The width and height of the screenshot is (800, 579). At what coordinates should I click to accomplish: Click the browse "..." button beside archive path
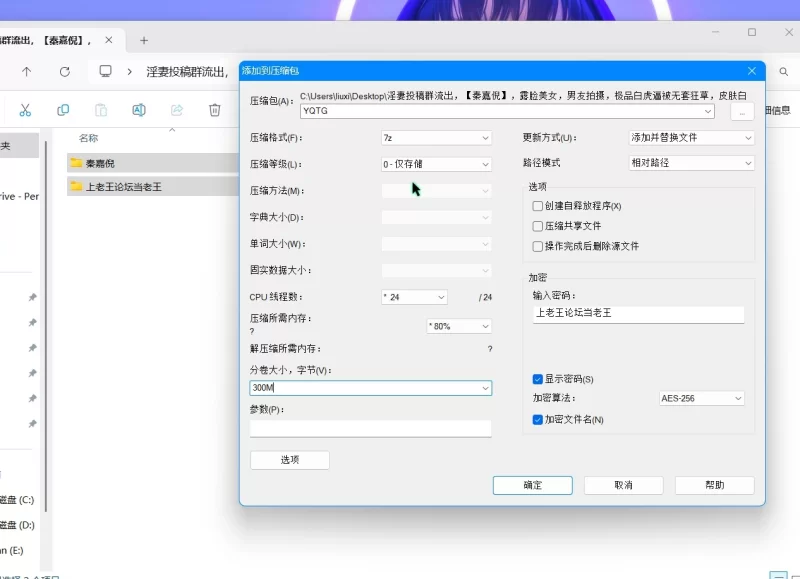pos(741,111)
